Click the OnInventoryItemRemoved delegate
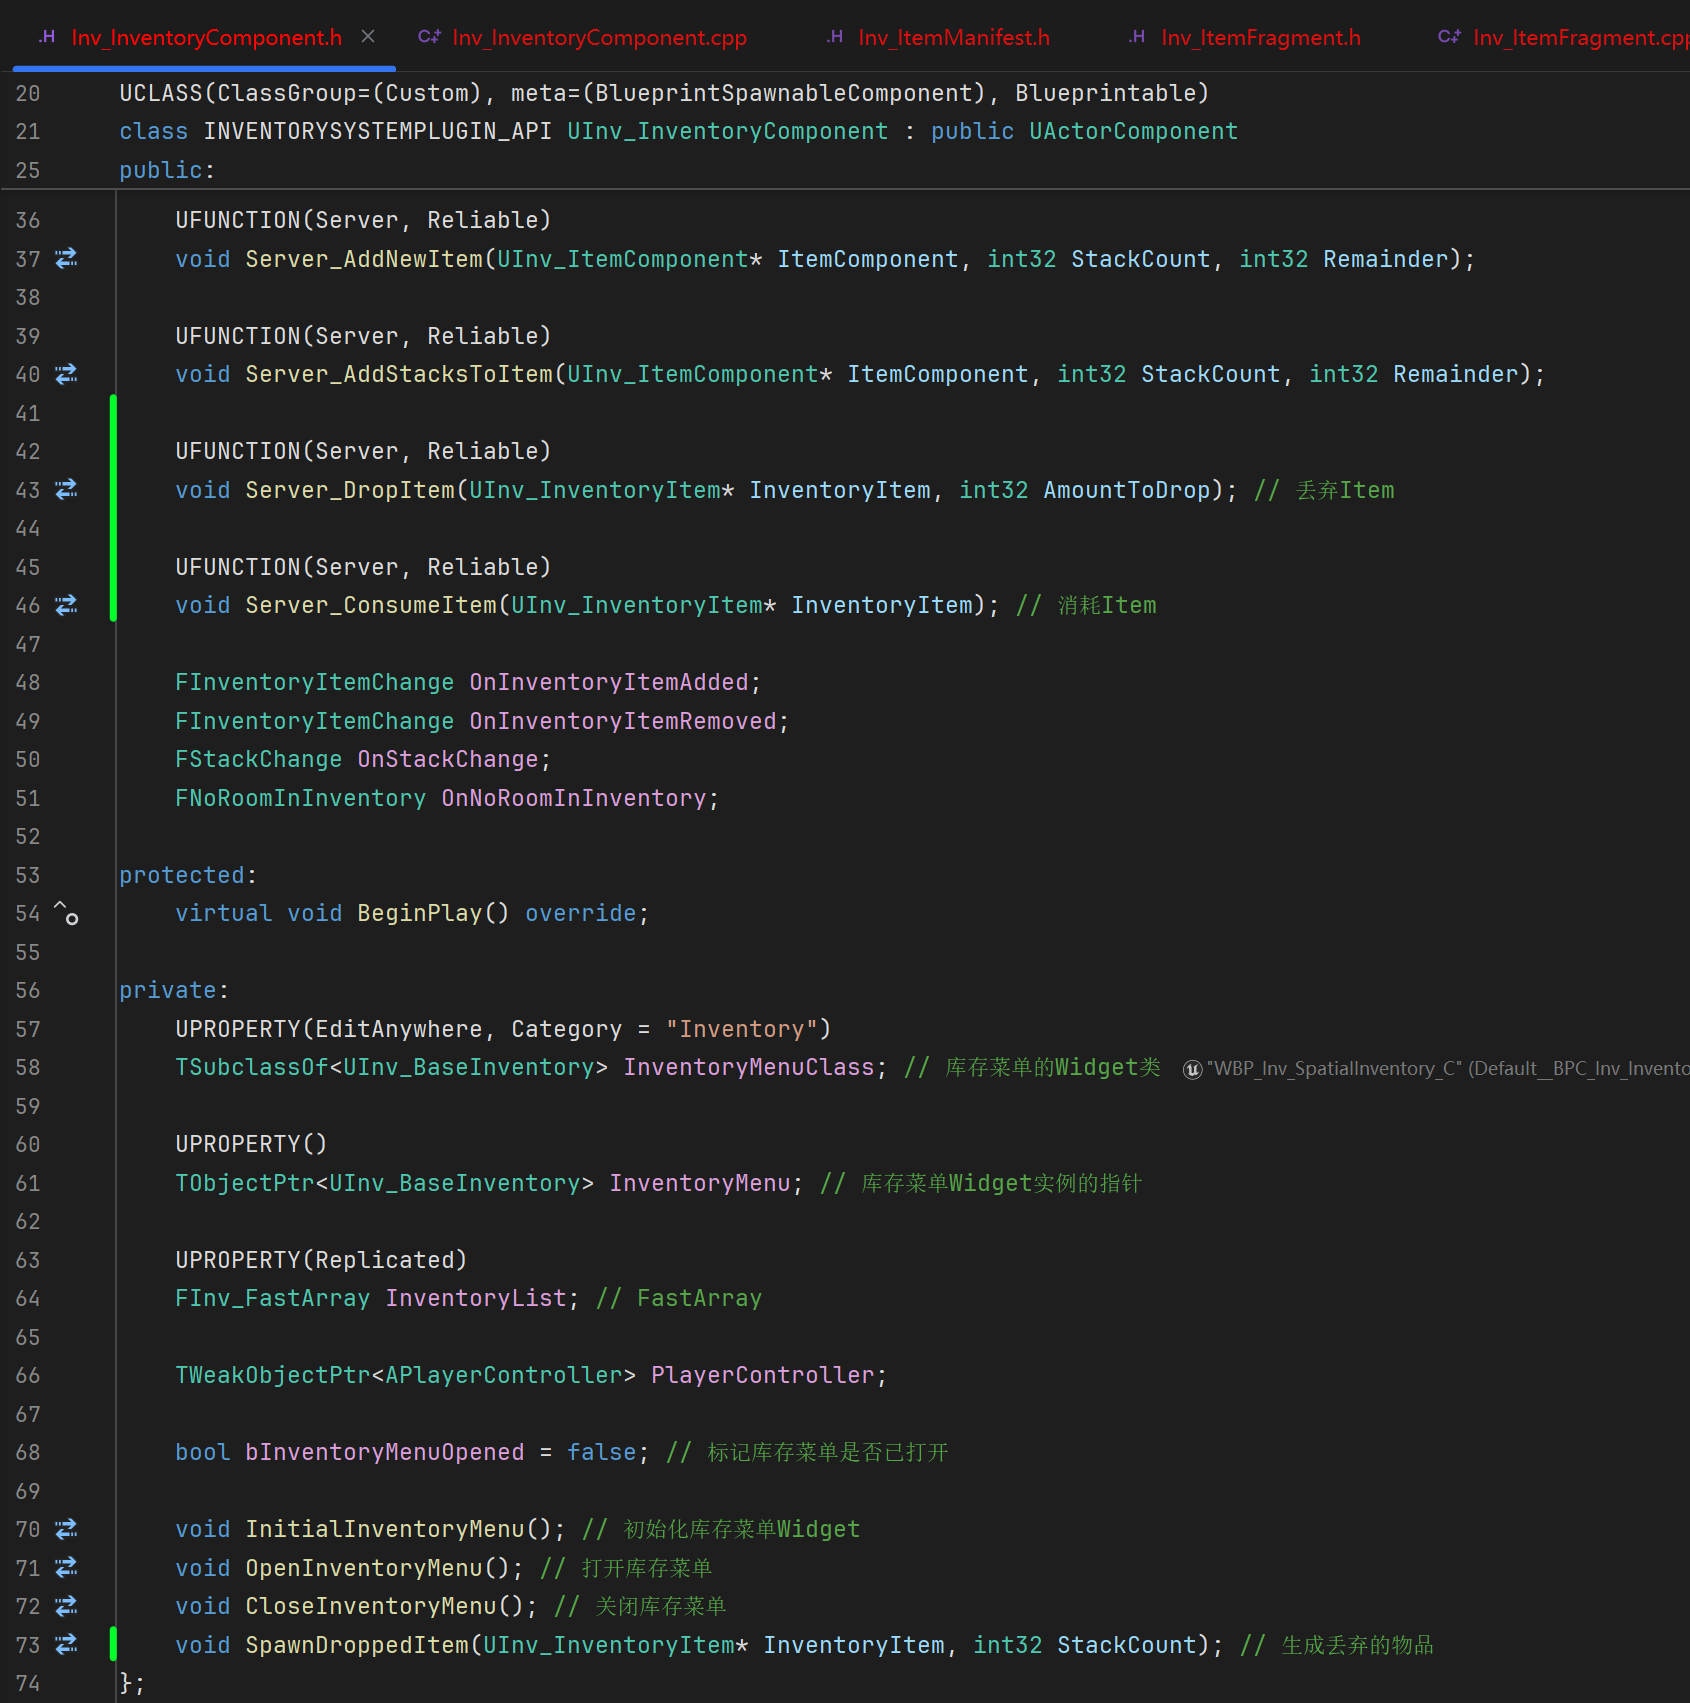This screenshot has height=1703, width=1690. tap(623, 721)
